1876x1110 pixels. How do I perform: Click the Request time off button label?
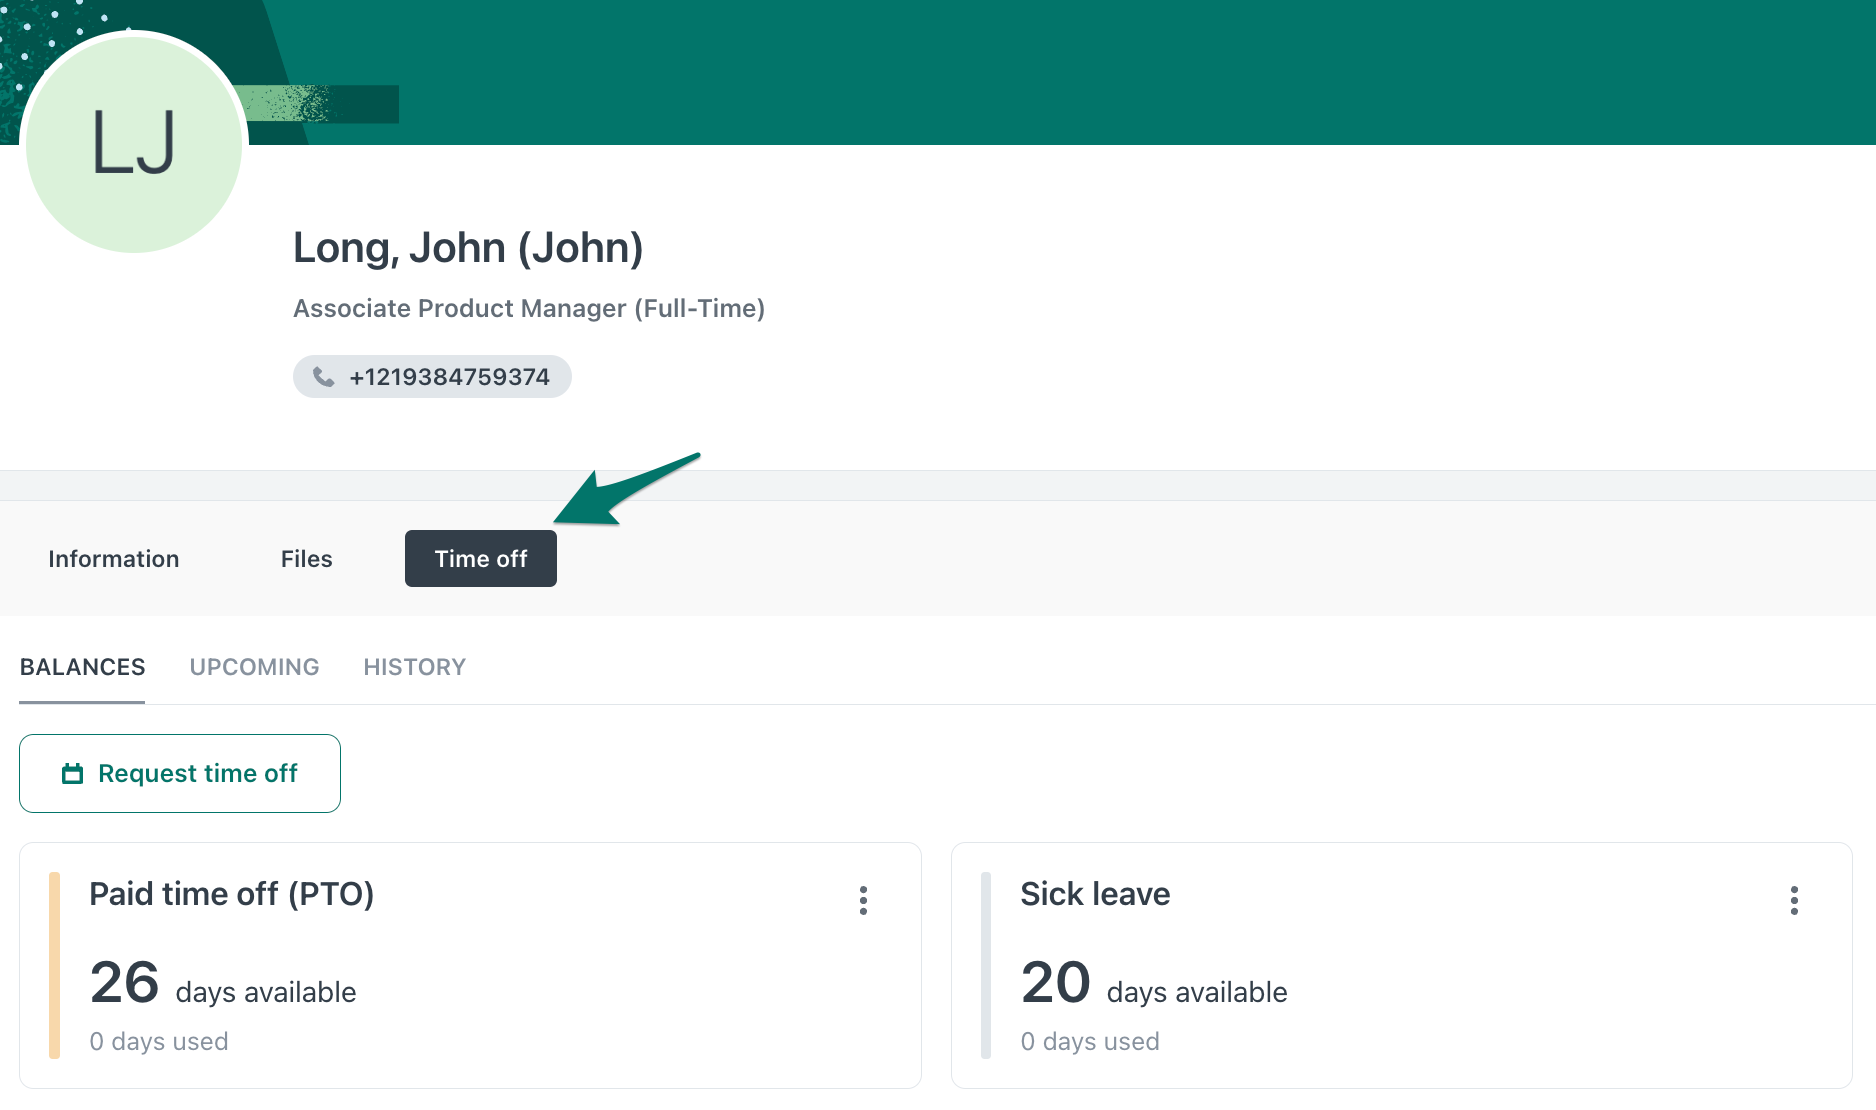tap(198, 774)
